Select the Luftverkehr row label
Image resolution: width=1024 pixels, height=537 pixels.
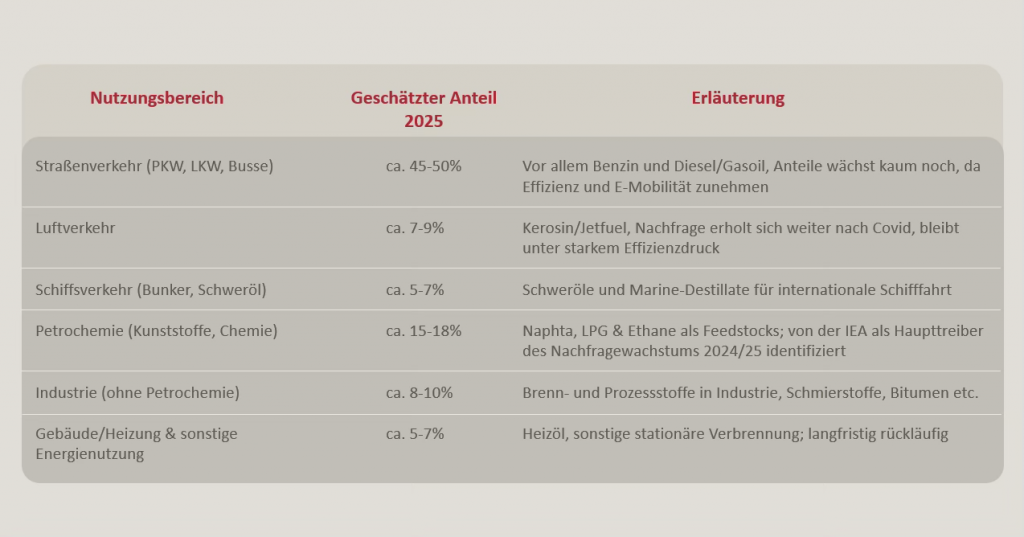(x=75, y=228)
